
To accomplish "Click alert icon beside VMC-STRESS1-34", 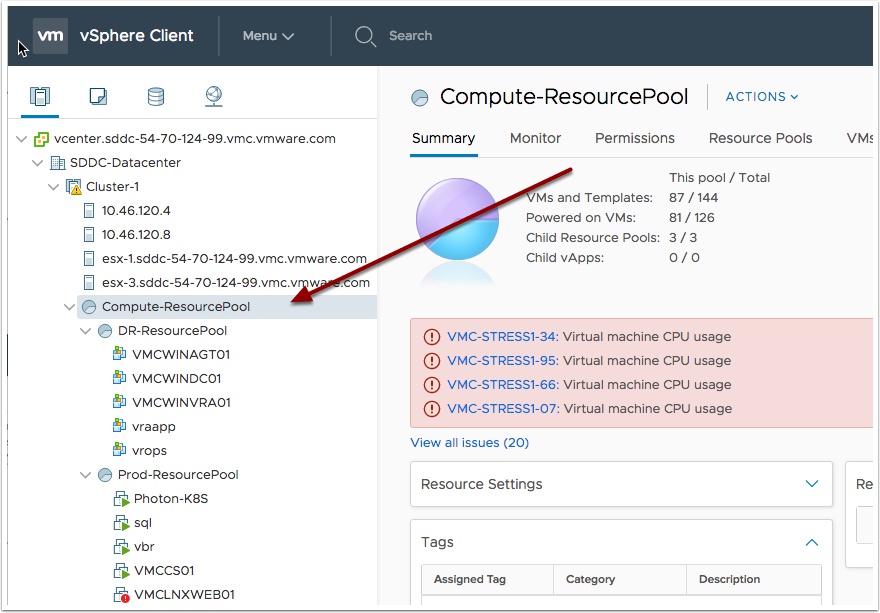I will pos(432,337).
